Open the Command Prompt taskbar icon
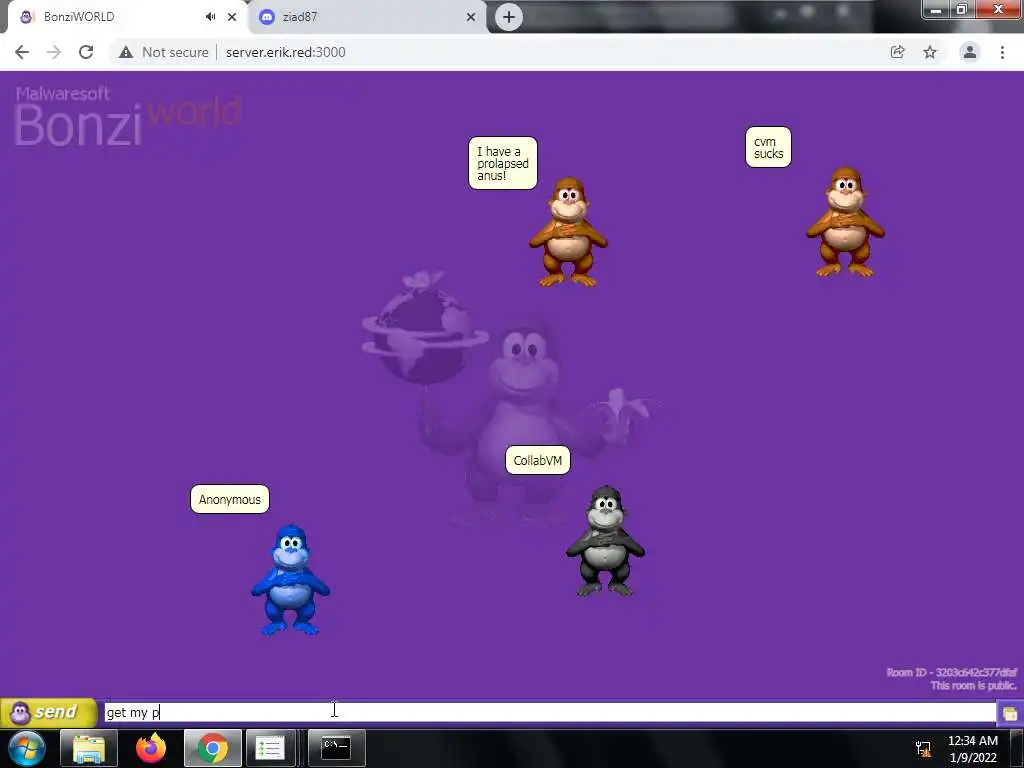This screenshot has height=768, width=1024. click(336, 748)
